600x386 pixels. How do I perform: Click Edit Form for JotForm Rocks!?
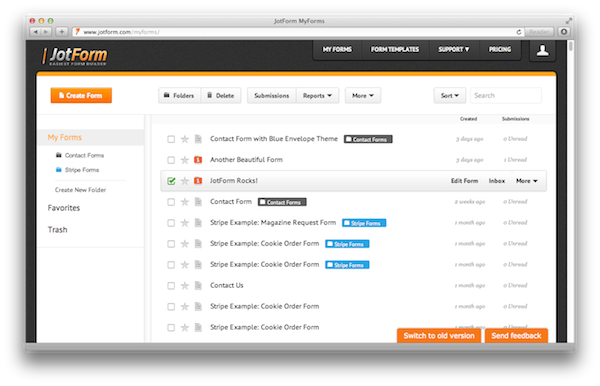tap(465, 181)
